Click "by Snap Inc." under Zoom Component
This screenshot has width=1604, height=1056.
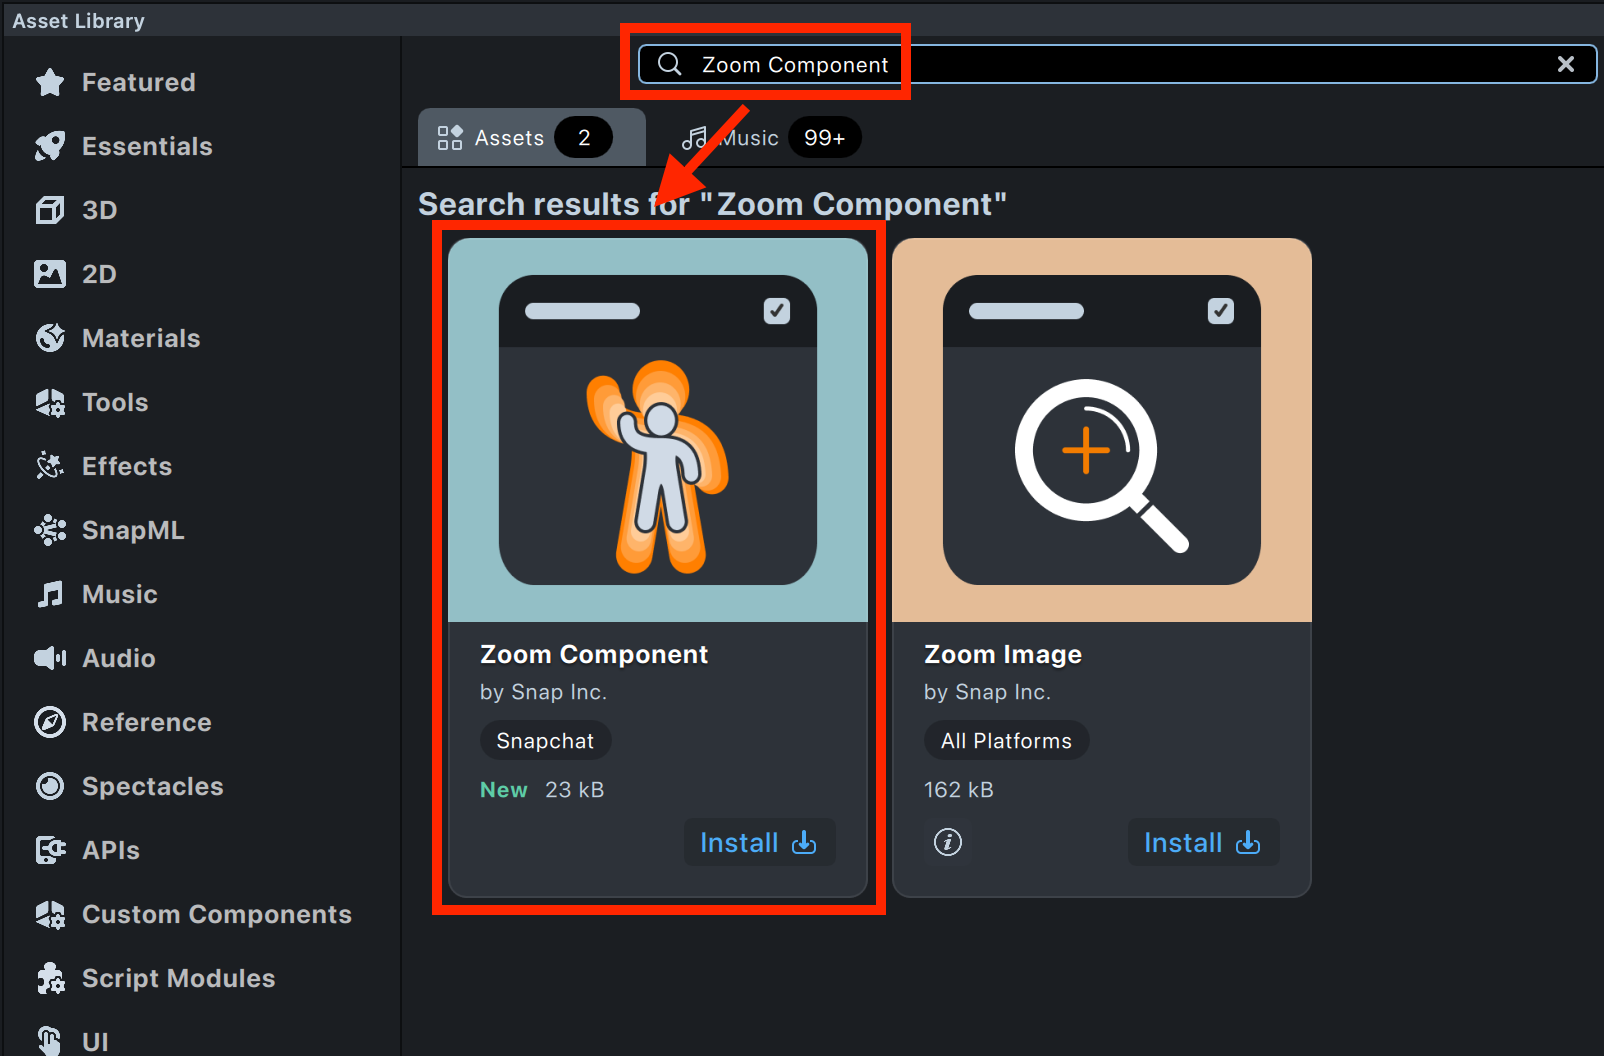pyautogui.click(x=543, y=692)
